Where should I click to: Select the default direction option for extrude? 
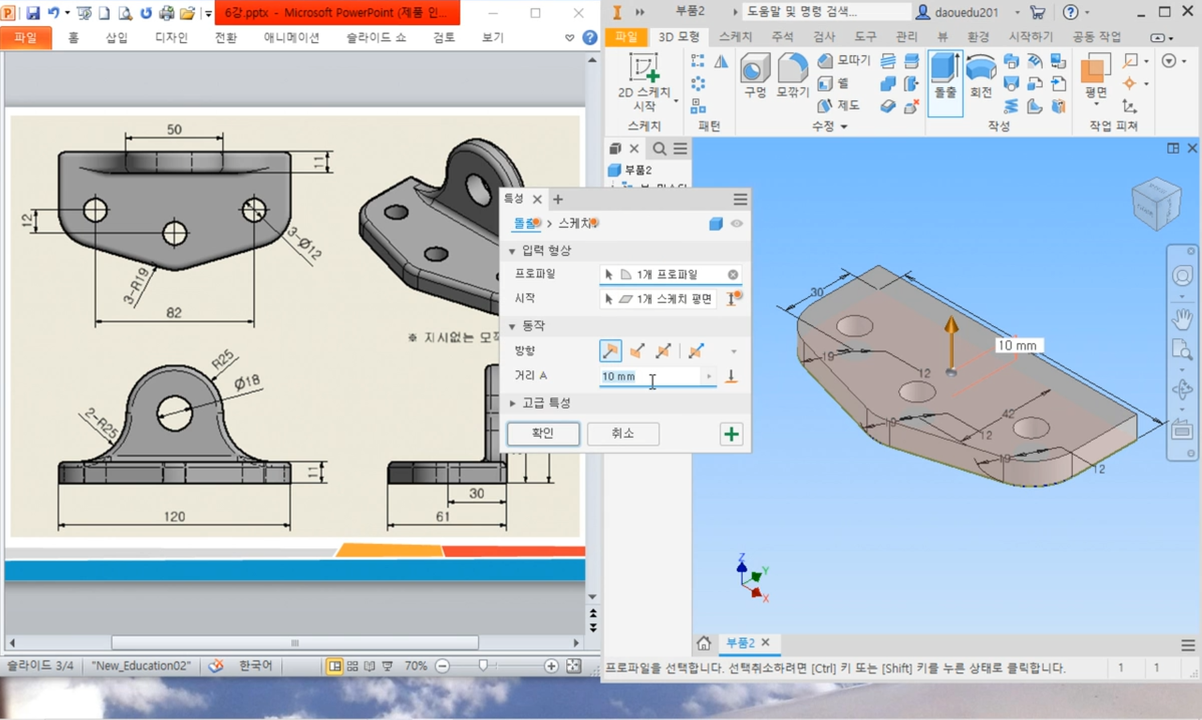coord(609,351)
